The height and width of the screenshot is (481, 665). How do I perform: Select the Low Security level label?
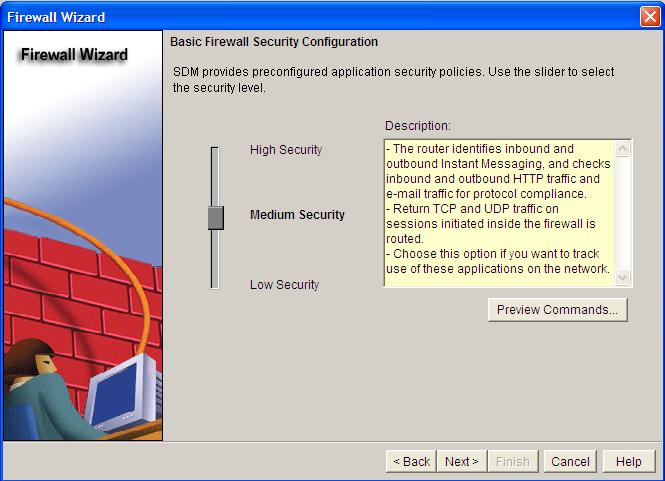(284, 284)
